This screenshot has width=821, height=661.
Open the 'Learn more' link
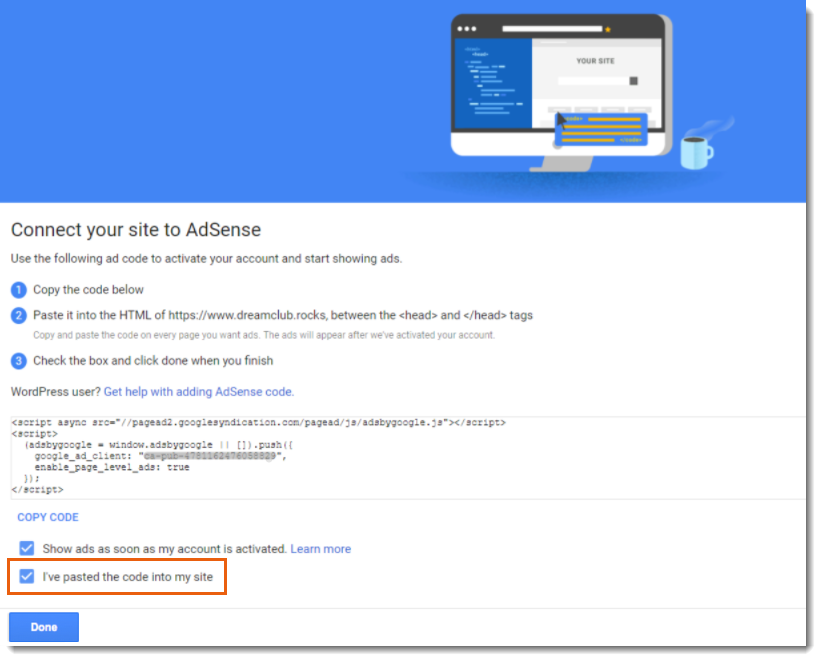320,549
